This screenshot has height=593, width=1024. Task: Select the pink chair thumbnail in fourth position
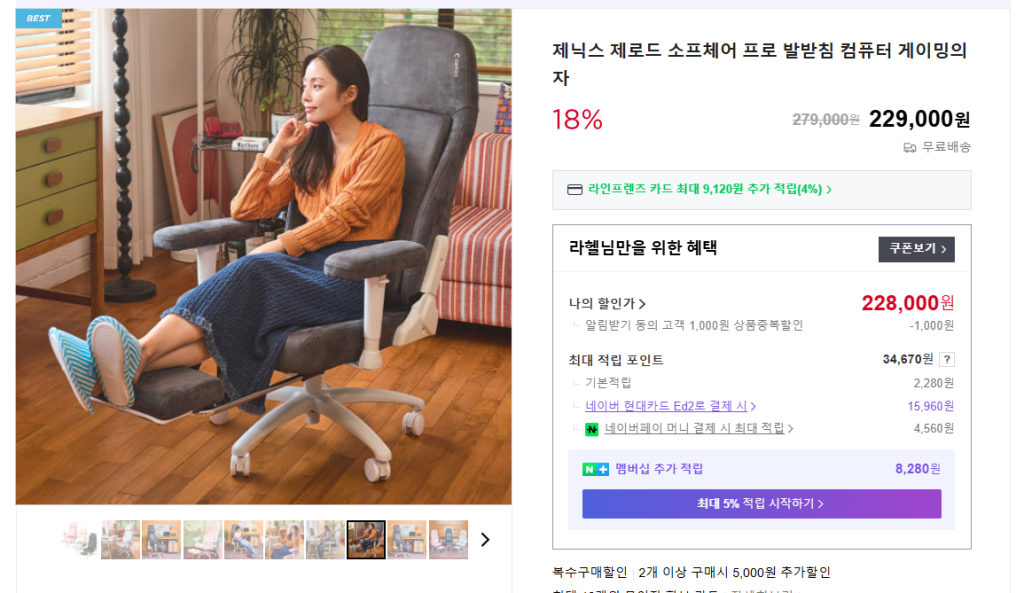click(202, 539)
